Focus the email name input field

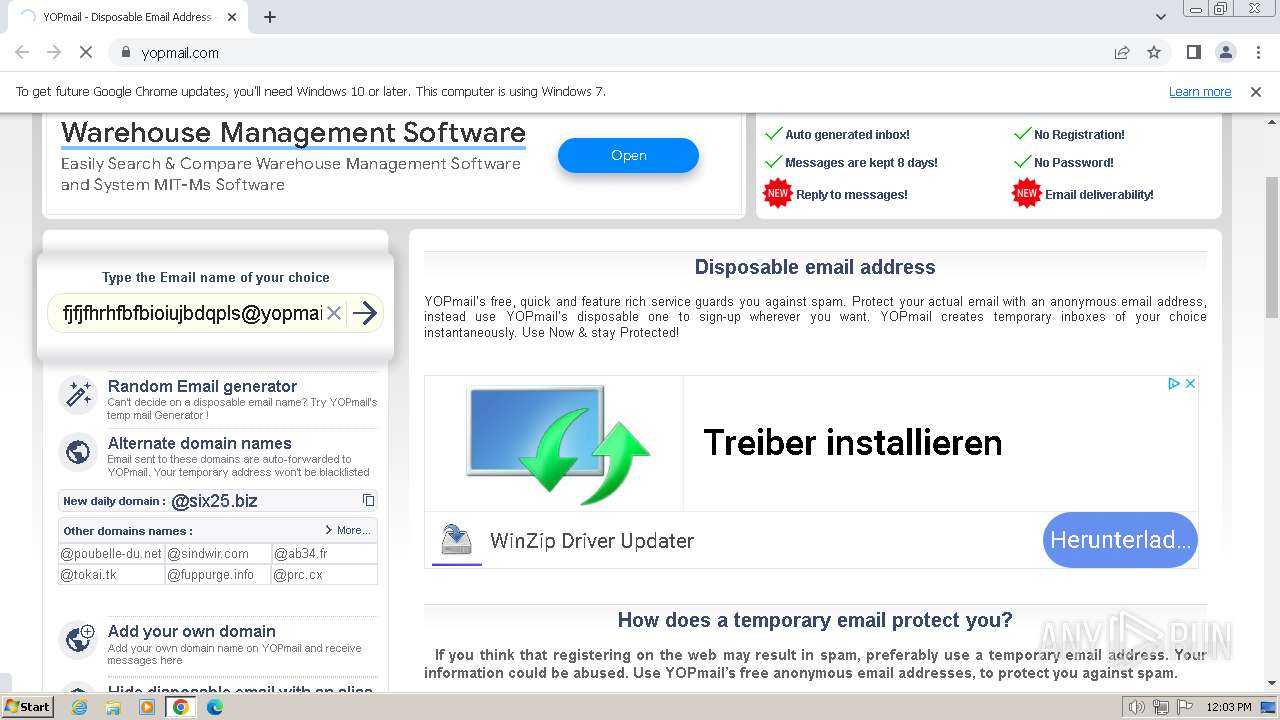pos(192,313)
